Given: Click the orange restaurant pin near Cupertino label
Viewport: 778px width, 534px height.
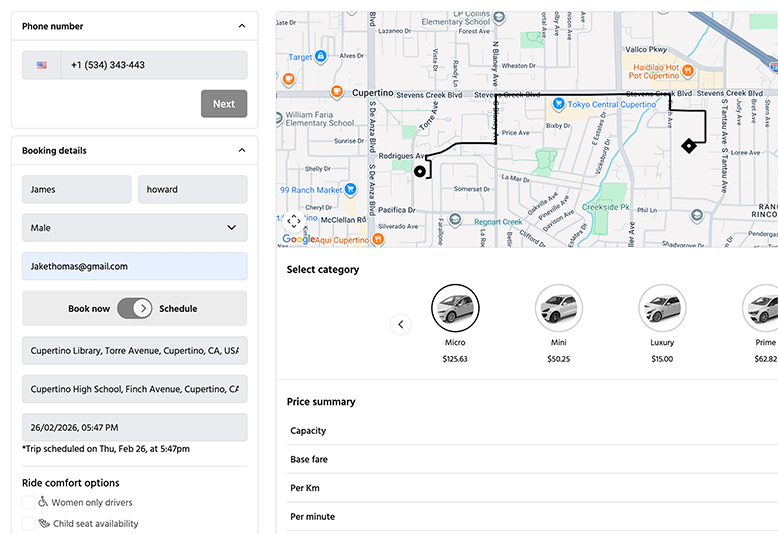Looking at the screenshot, I should coord(337,91).
